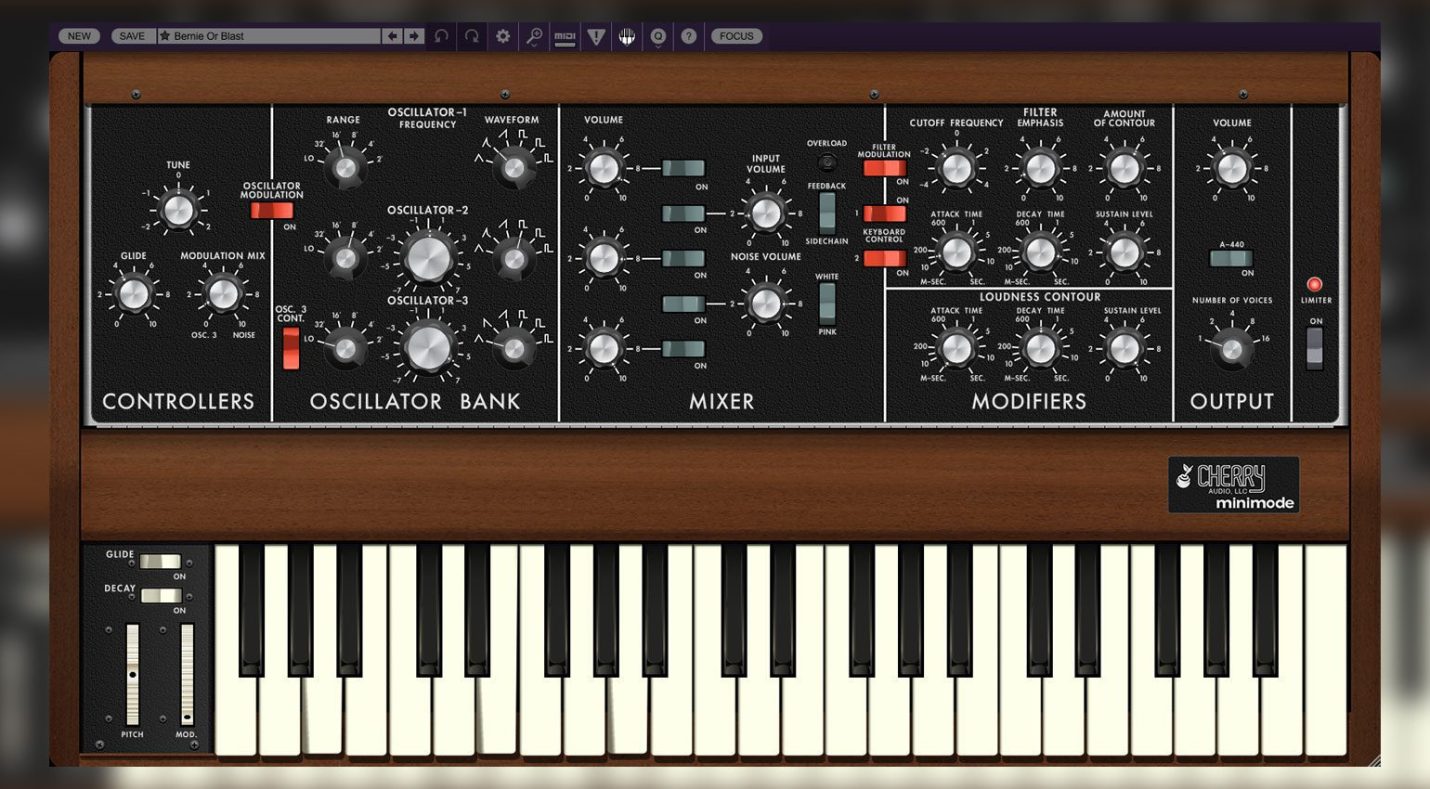Viewport: 1430px width, 789px height.
Task: Click the zoom magnifier icon
Action: [535, 33]
